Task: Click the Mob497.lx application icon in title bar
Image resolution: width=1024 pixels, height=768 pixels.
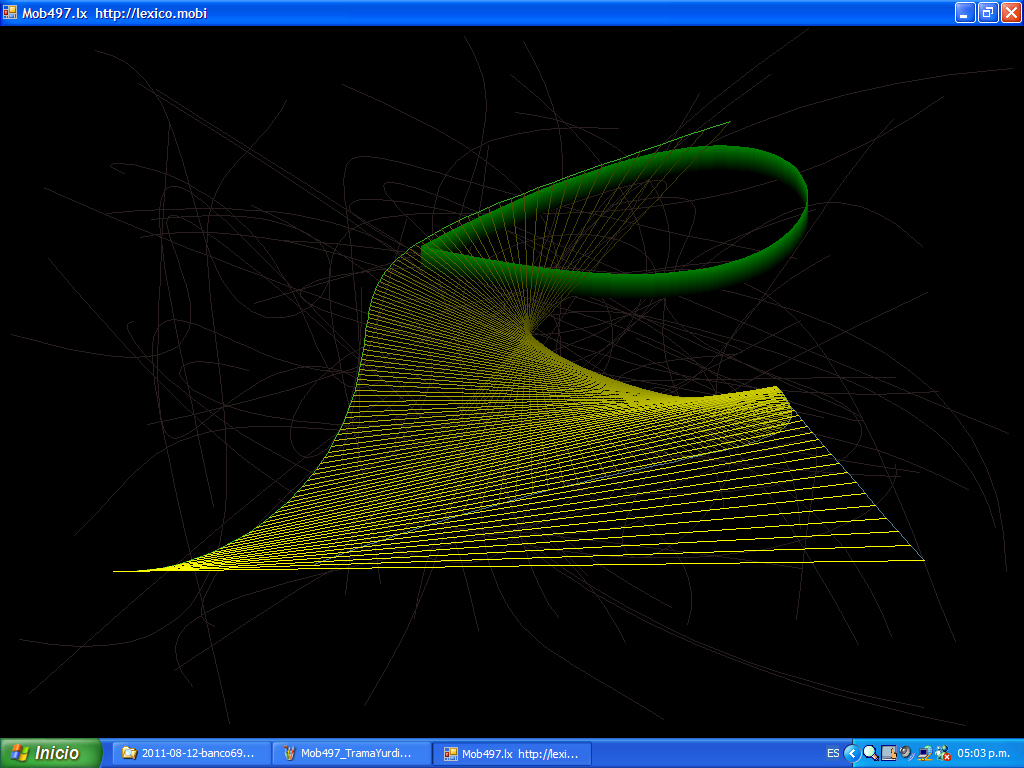Action: click(x=10, y=13)
